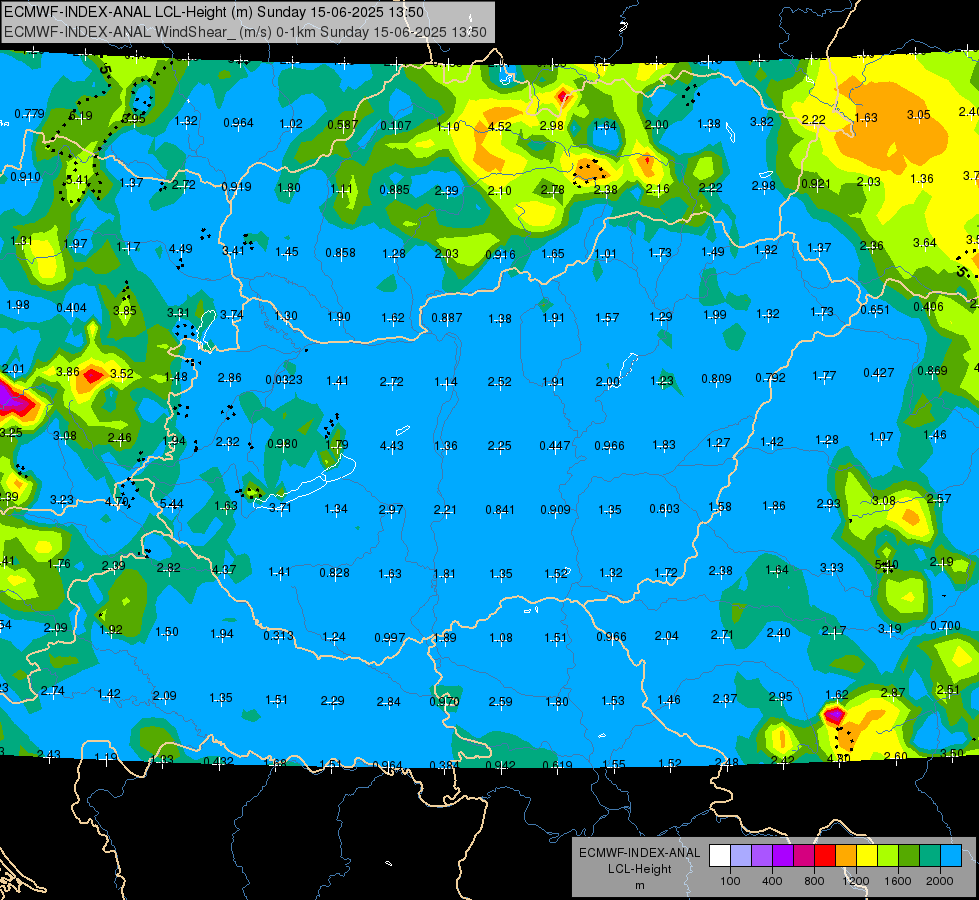The height and width of the screenshot is (900, 979).
Task: Click the legend scale label 1600
Action: pos(897,881)
